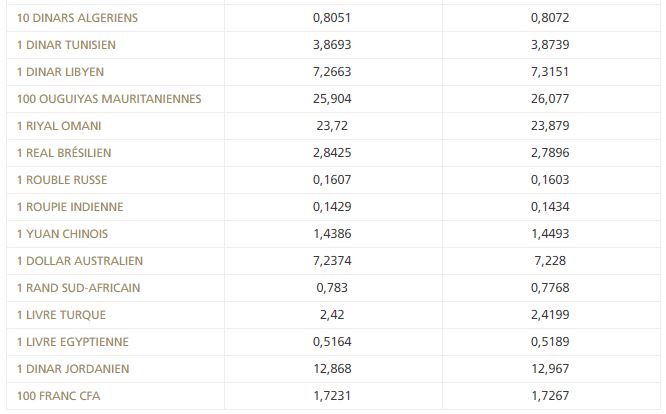
Task: Select the 1 DOLLAR AUSTRALIEN row label
Action: coord(80,261)
